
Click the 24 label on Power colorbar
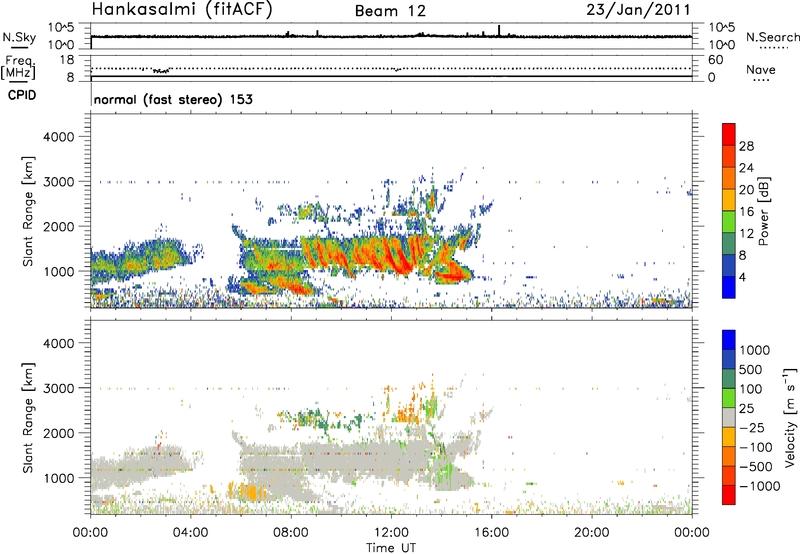[746, 168]
